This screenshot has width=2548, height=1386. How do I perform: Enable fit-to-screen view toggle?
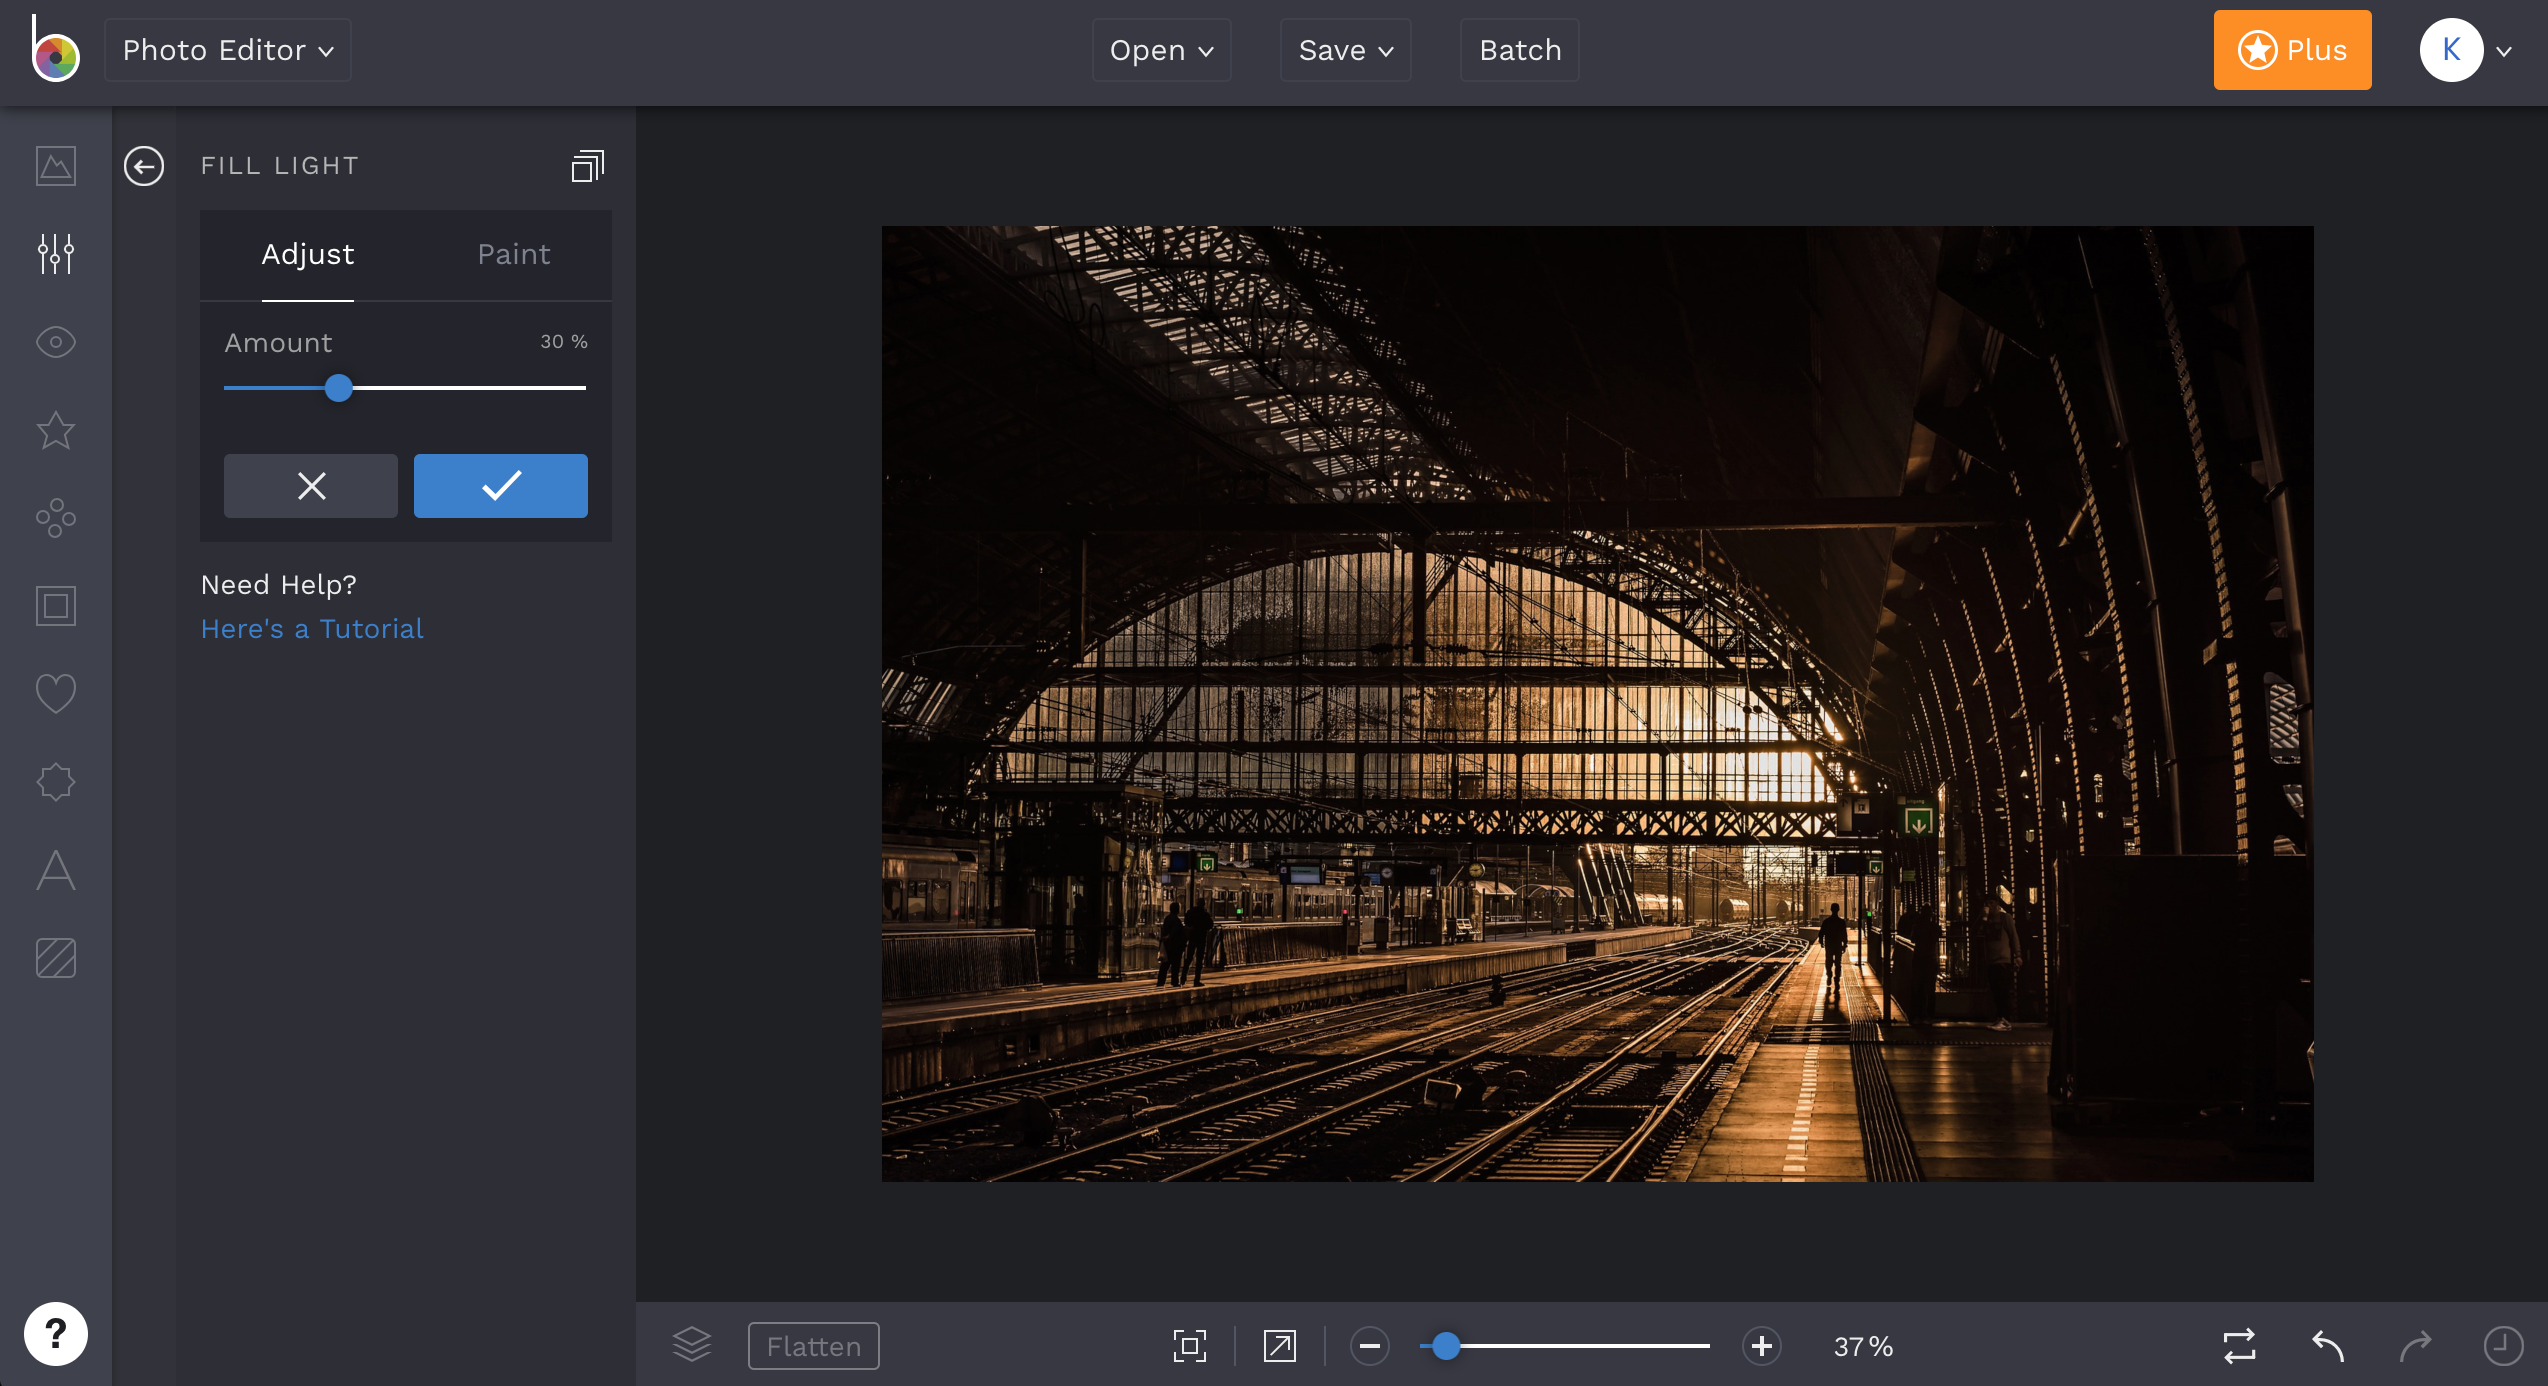pyautogui.click(x=1190, y=1347)
